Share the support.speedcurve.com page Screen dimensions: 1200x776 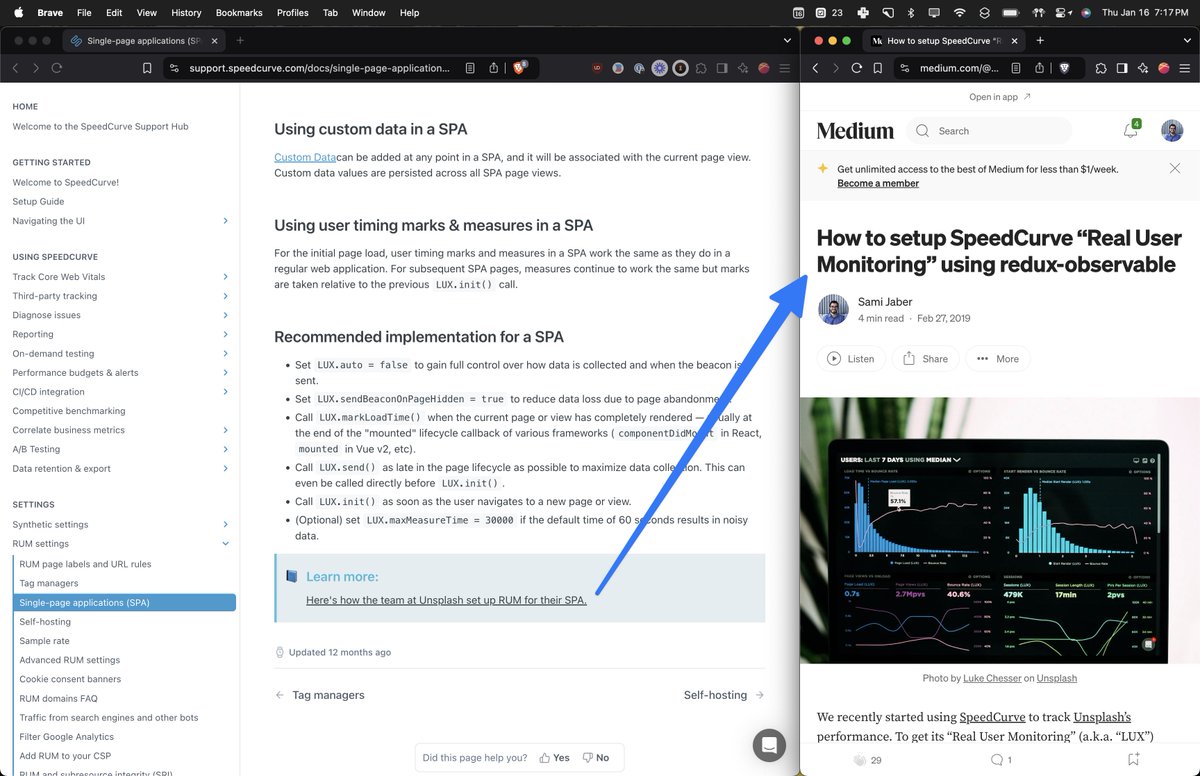pyautogui.click(x=494, y=68)
